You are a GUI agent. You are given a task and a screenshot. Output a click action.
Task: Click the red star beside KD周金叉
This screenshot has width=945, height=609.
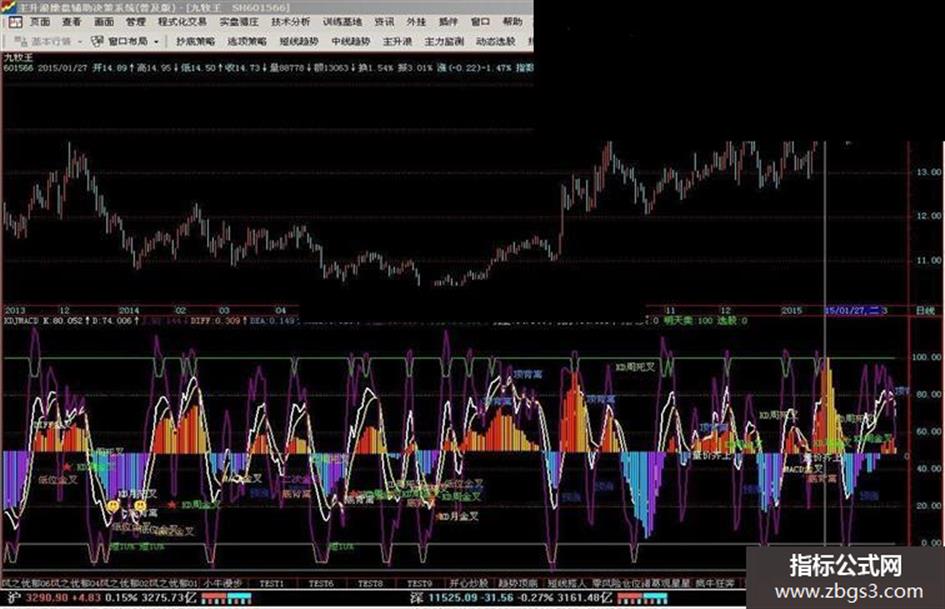[x=172, y=505]
